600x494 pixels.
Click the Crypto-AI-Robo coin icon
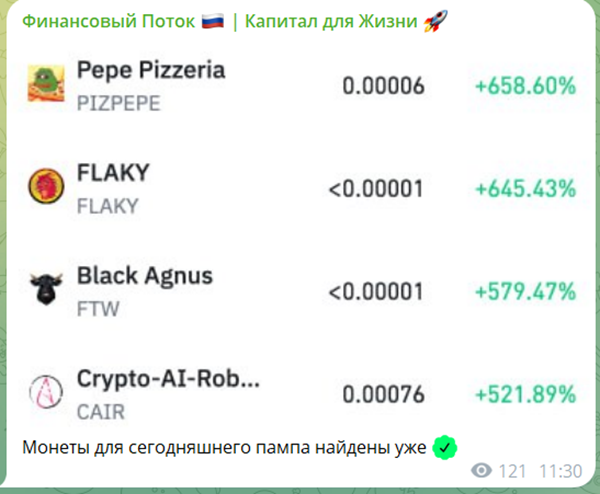coord(43,391)
